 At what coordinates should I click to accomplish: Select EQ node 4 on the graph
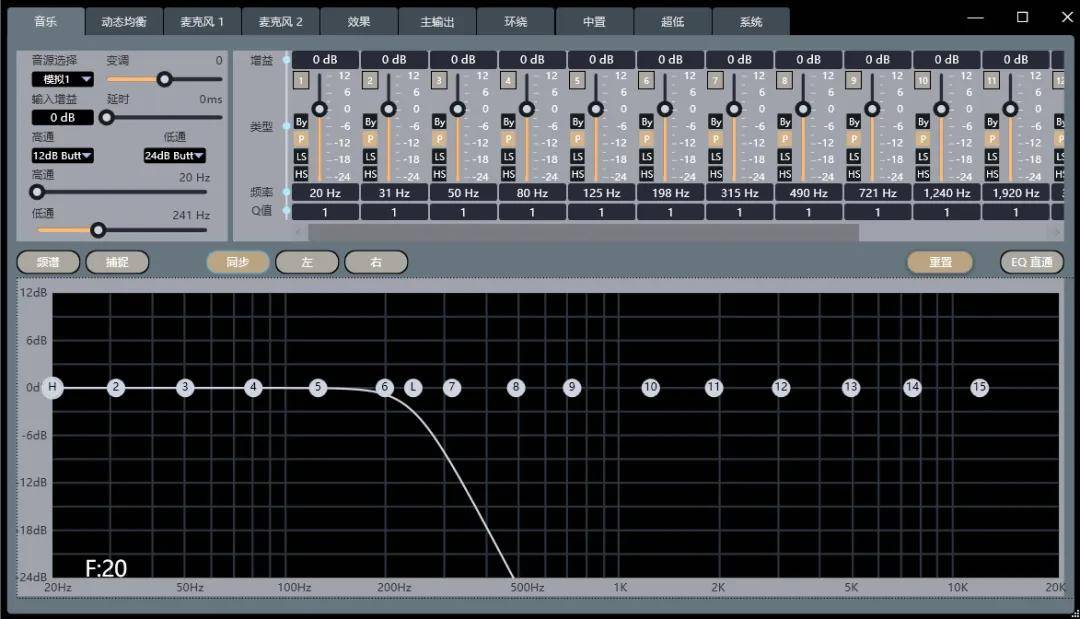click(x=253, y=387)
